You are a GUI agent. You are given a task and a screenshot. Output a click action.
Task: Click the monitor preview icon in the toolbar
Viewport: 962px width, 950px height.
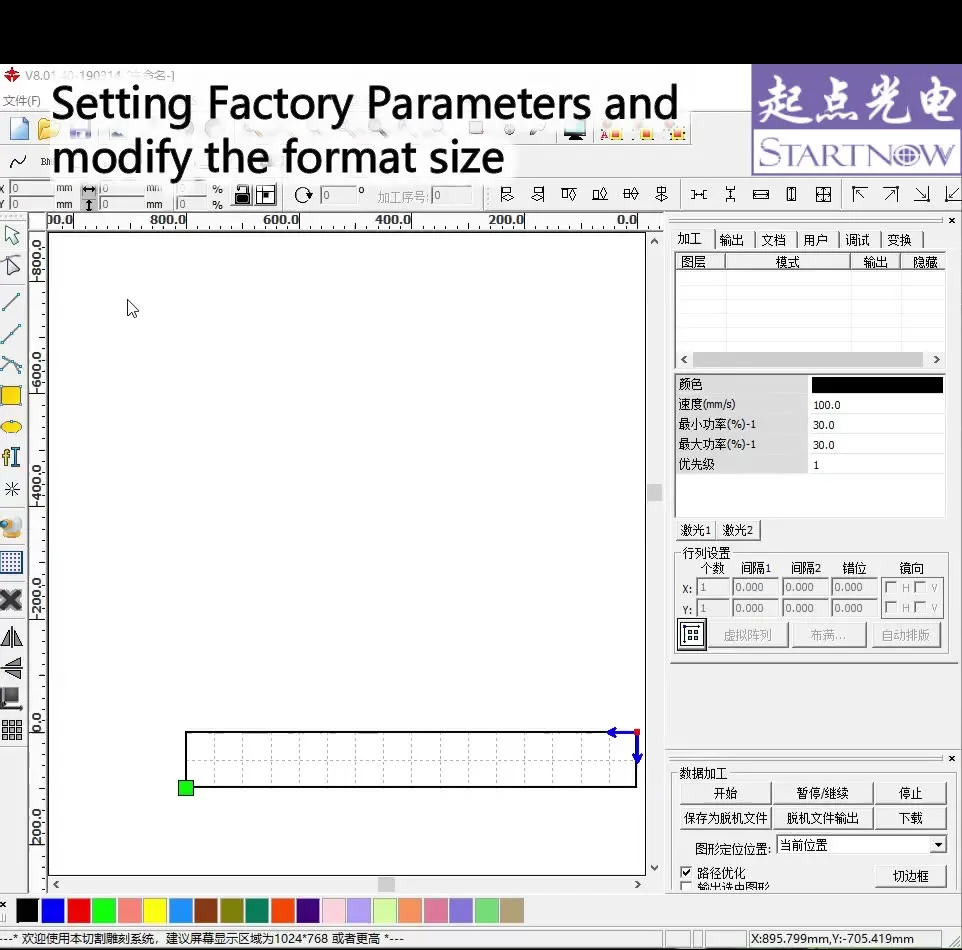pos(575,131)
